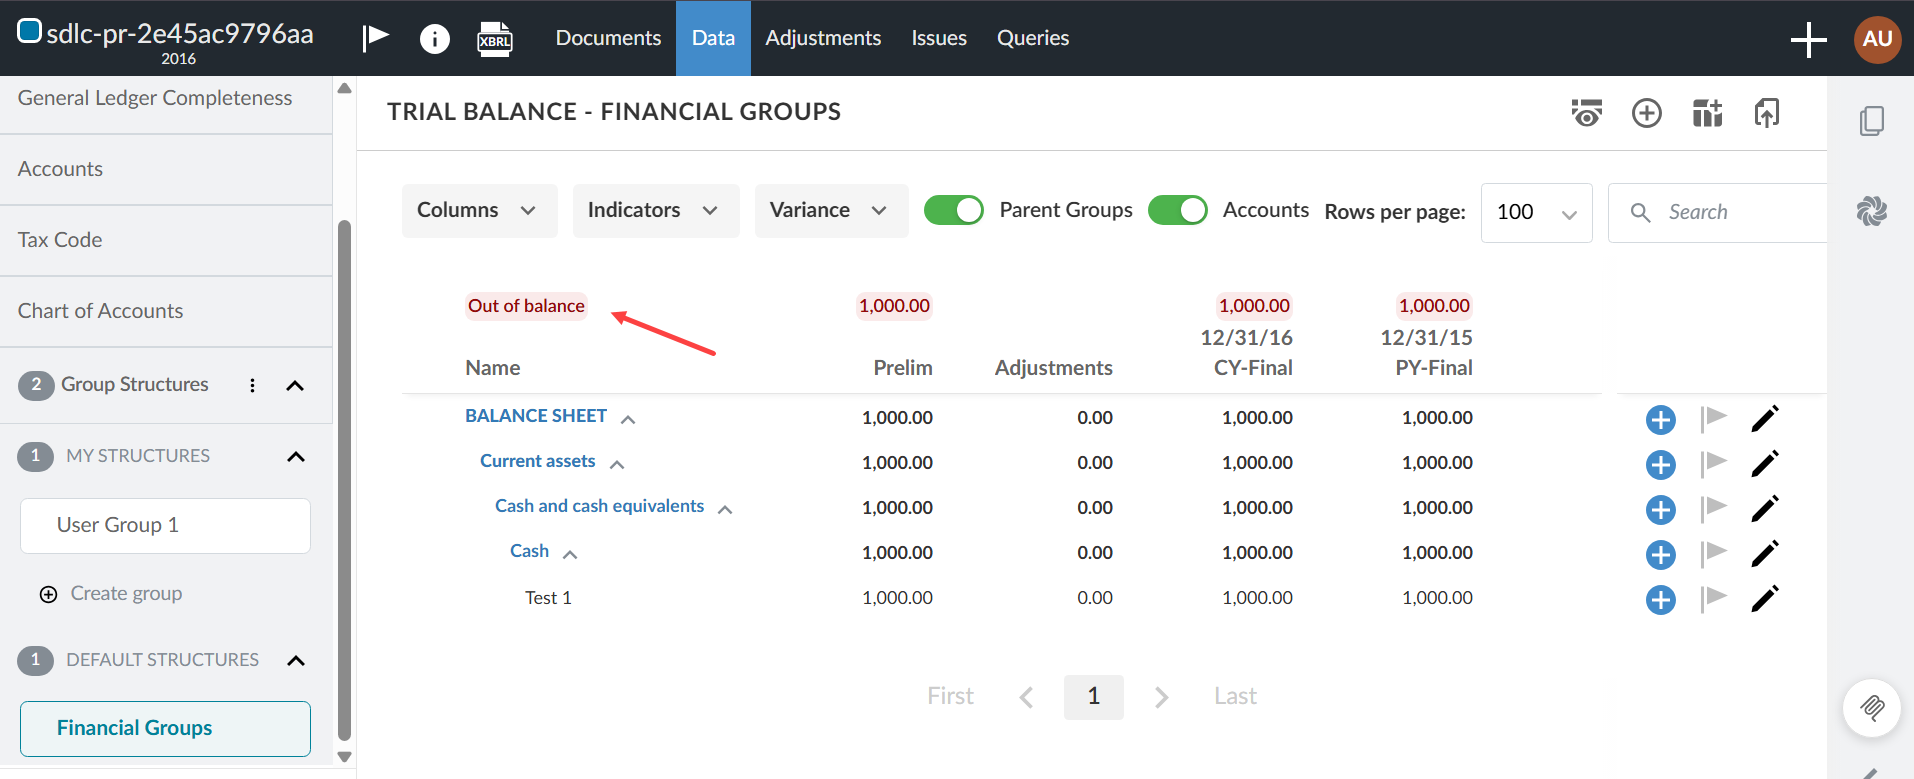Click the add column grid icon
1914x779 pixels.
click(x=1707, y=113)
